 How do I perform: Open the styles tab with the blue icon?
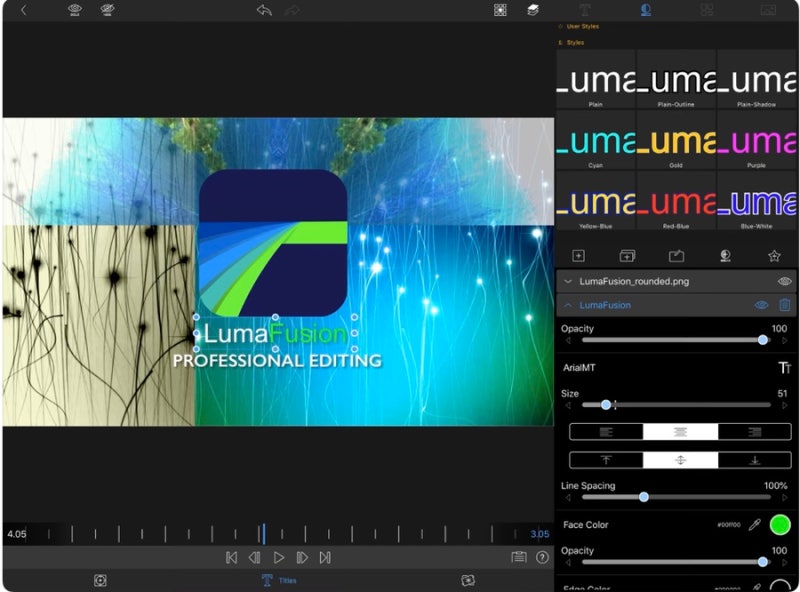click(645, 10)
